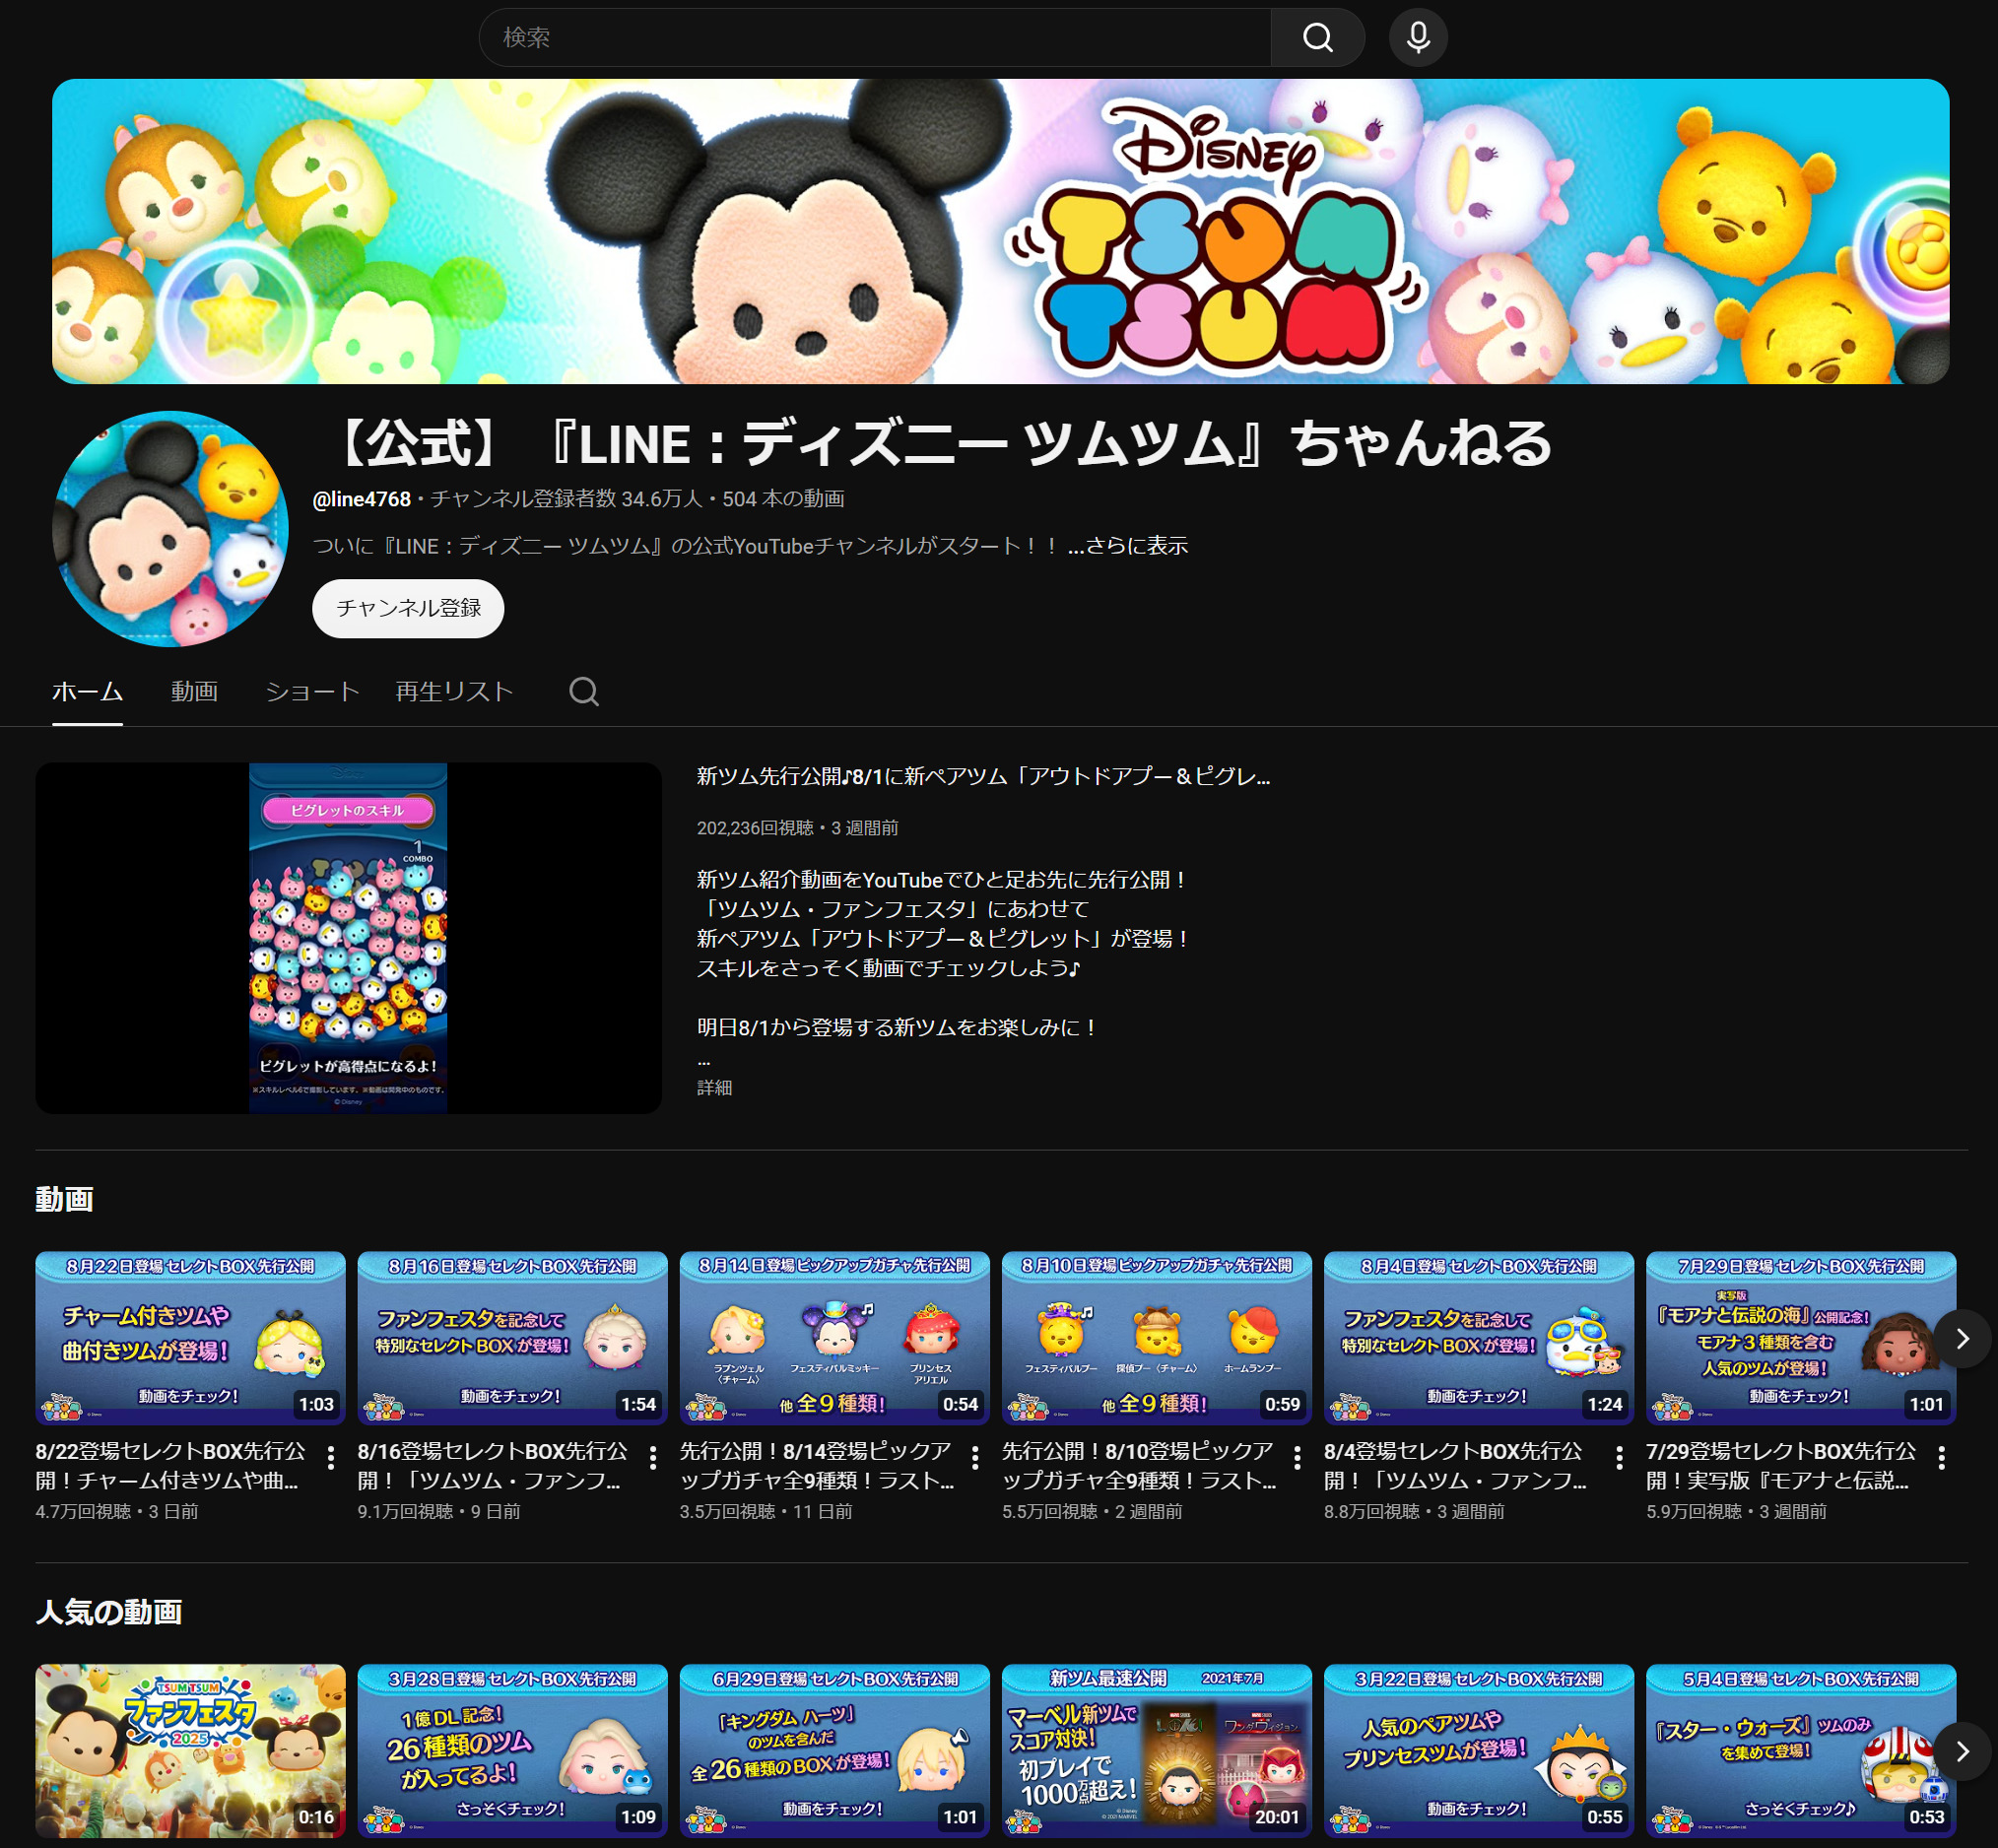Open title 8/4登場セレクトBOX先行公開
This screenshot has height=1848, width=1998.
pyautogui.click(x=1455, y=1465)
